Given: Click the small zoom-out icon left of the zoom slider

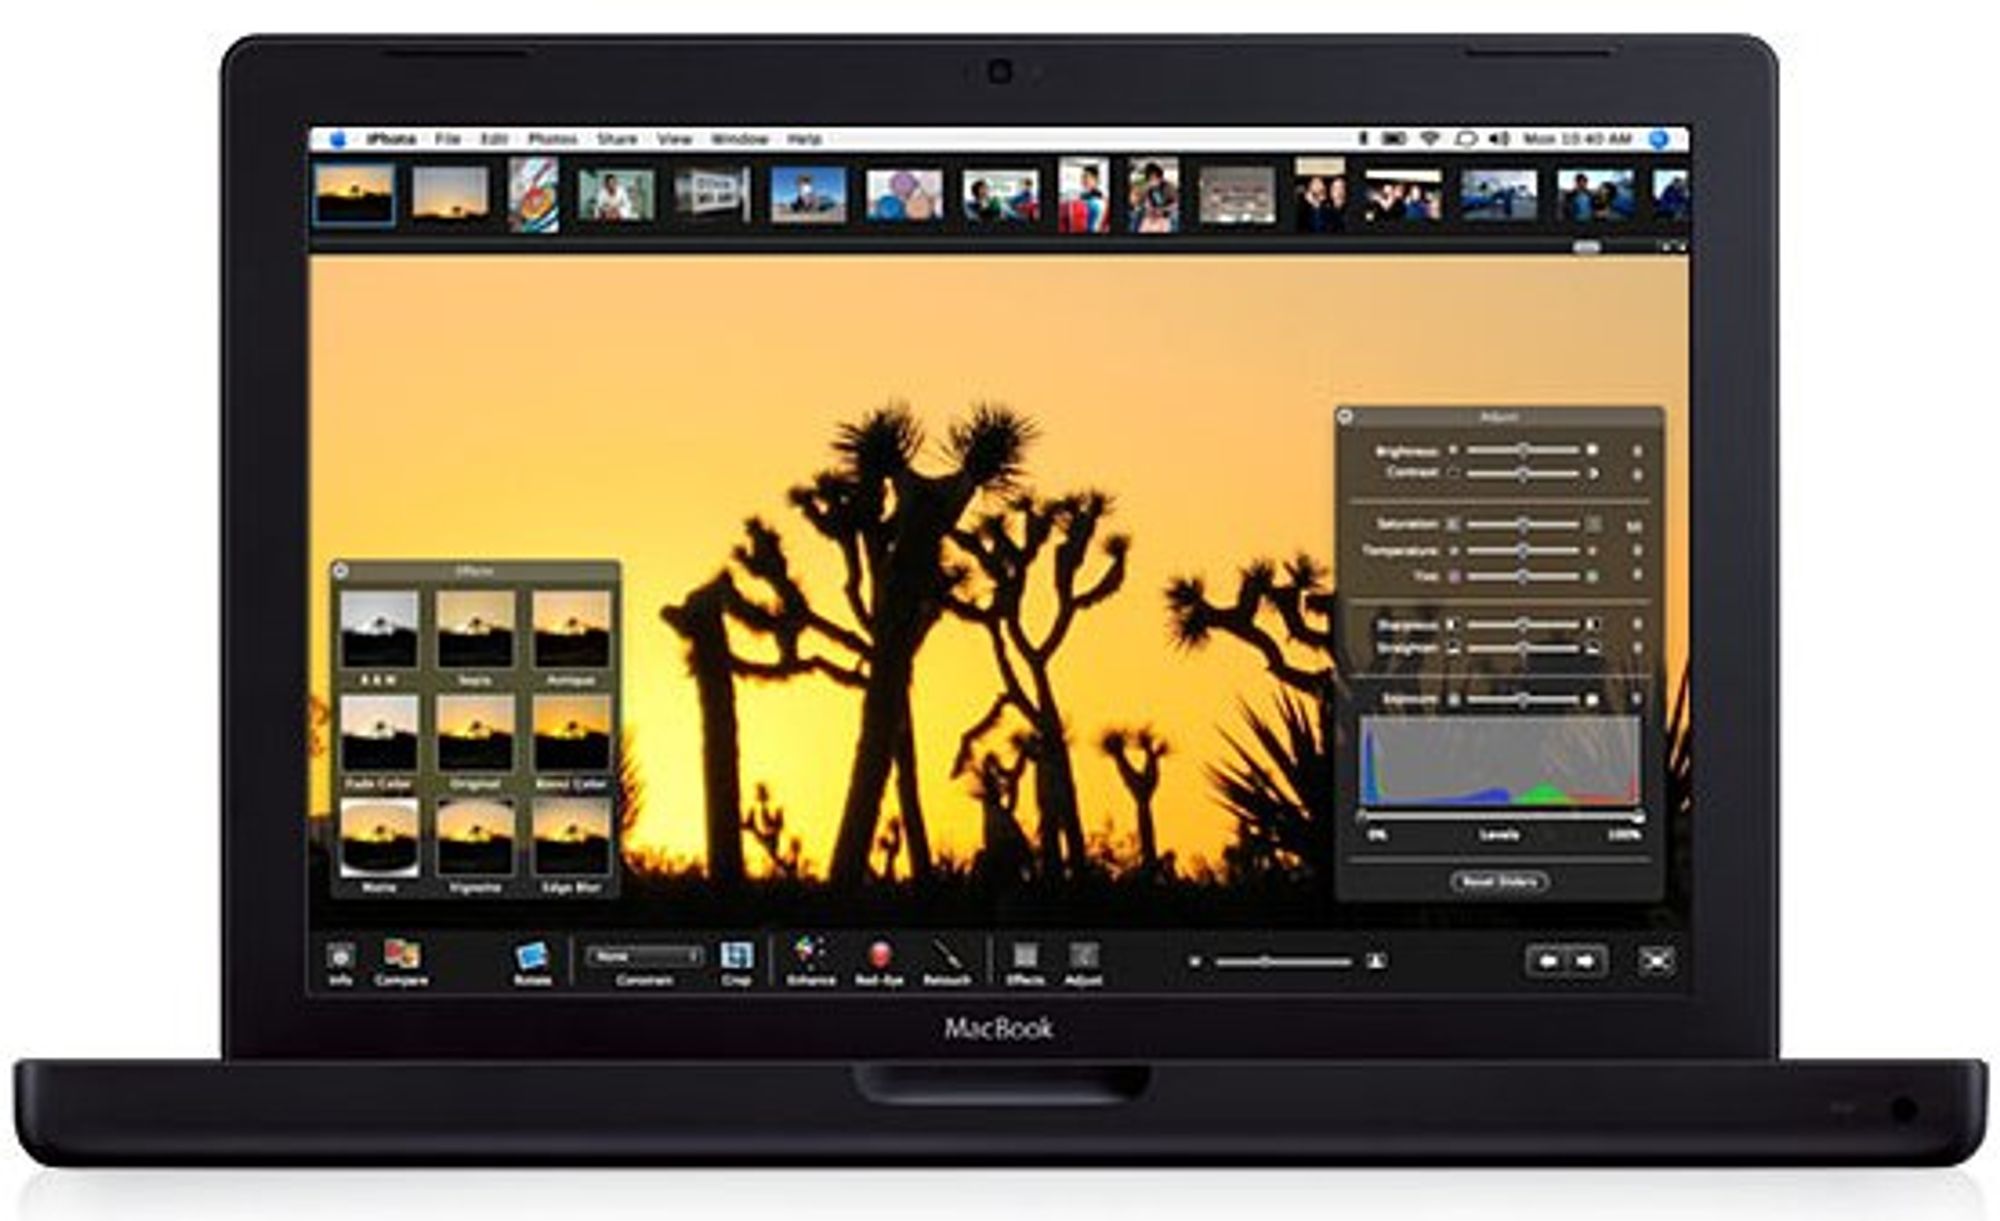Looking at the screenshot, I should pyautogui.click(x=1195, y=962).
